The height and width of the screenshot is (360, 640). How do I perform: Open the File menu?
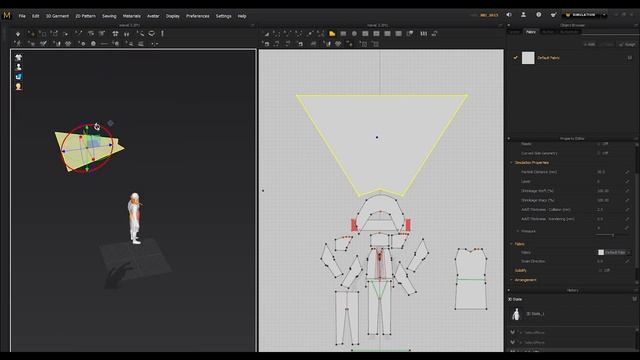tap(22, 16)
